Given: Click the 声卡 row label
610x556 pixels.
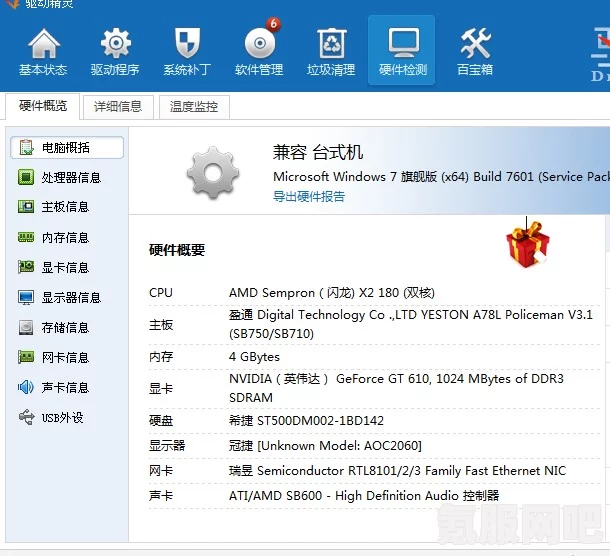Looking at the screenshot, I should coord(161,496).
